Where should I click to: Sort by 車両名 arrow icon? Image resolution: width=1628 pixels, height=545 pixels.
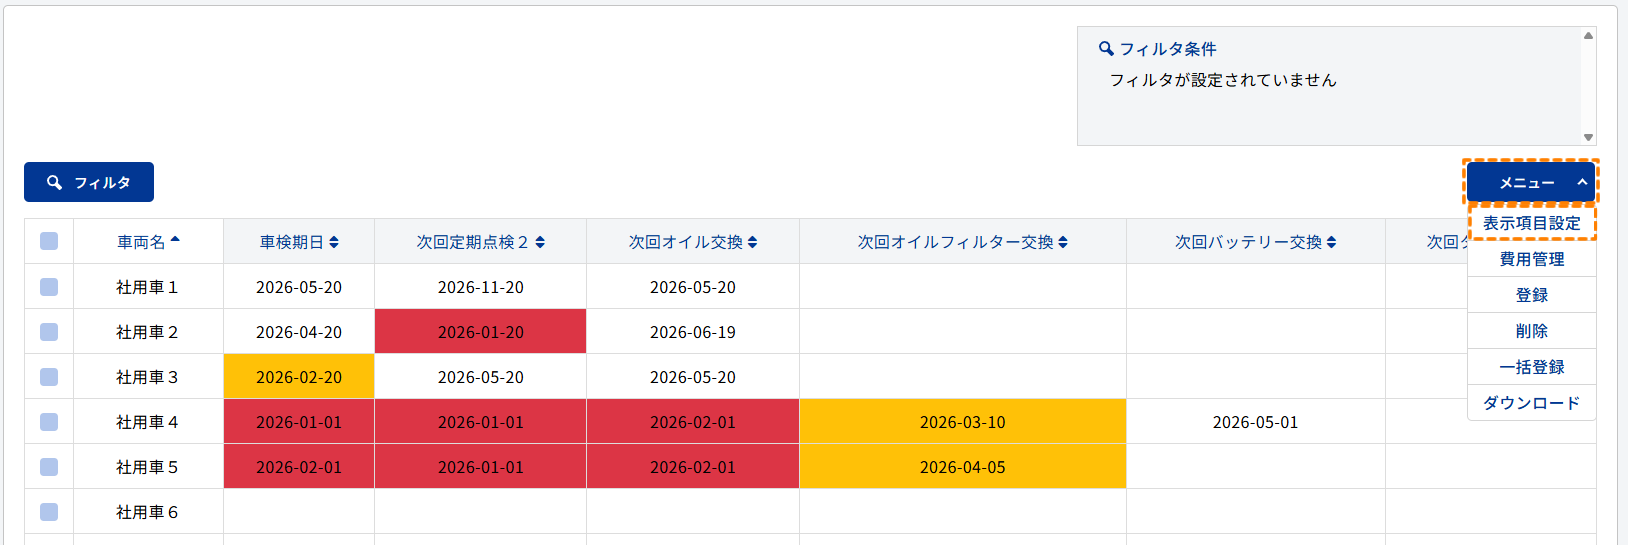[x=175, y=241]
